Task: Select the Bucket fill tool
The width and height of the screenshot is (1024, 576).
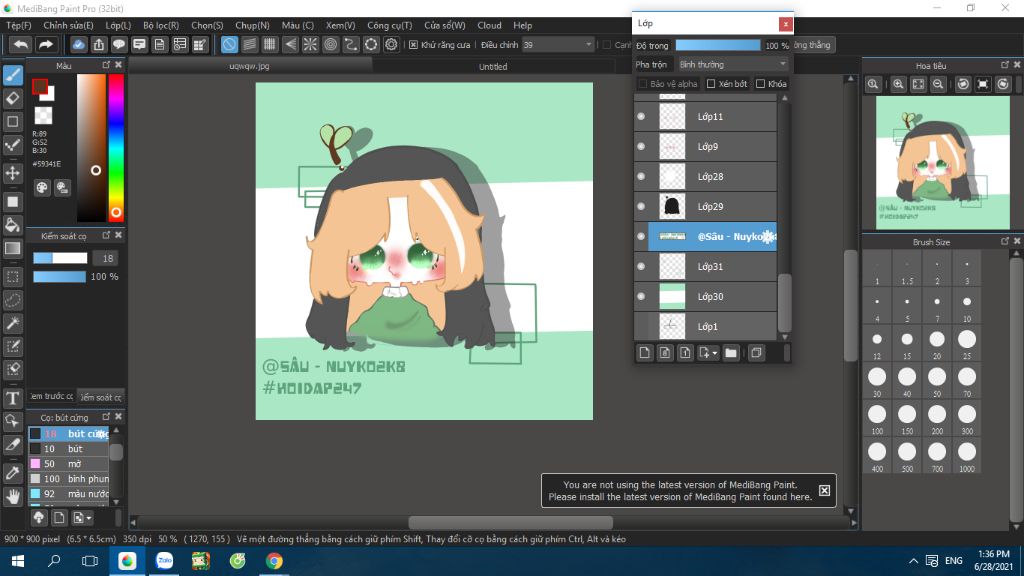Action: click(13, 225)
